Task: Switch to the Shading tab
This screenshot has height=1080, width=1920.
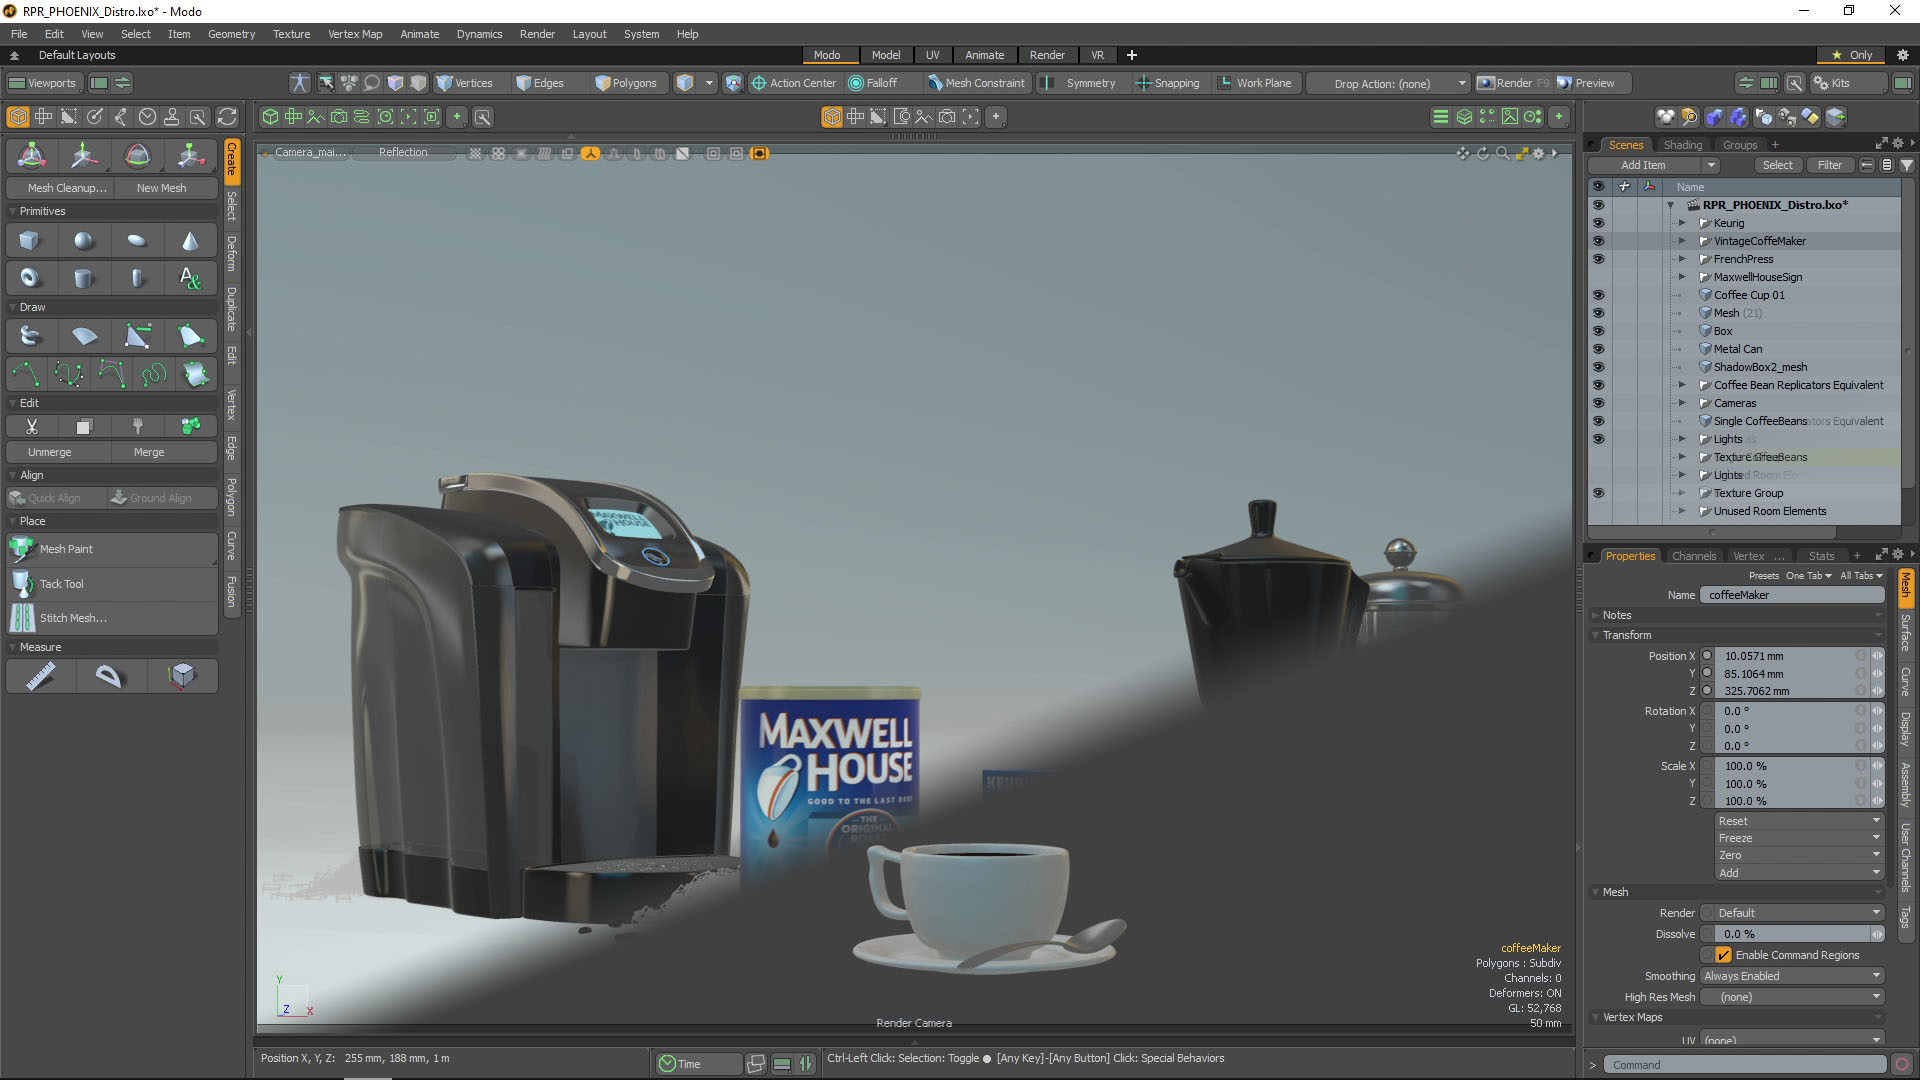Action: click(1683, 144)
